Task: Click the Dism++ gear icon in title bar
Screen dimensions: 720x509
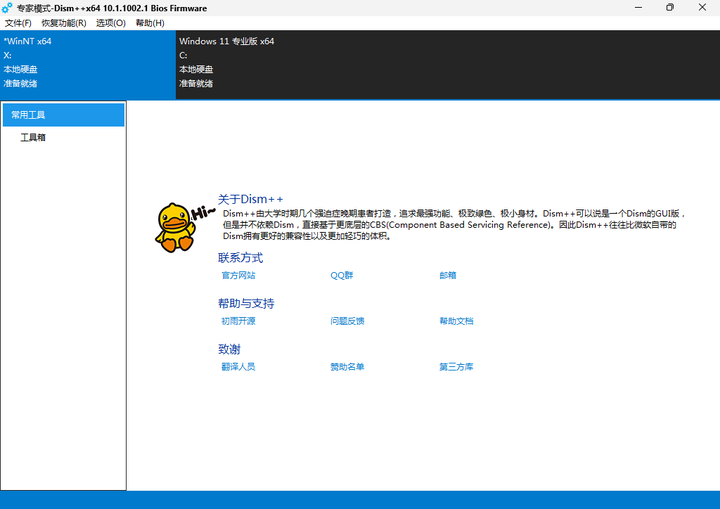Action: (7, 8)
